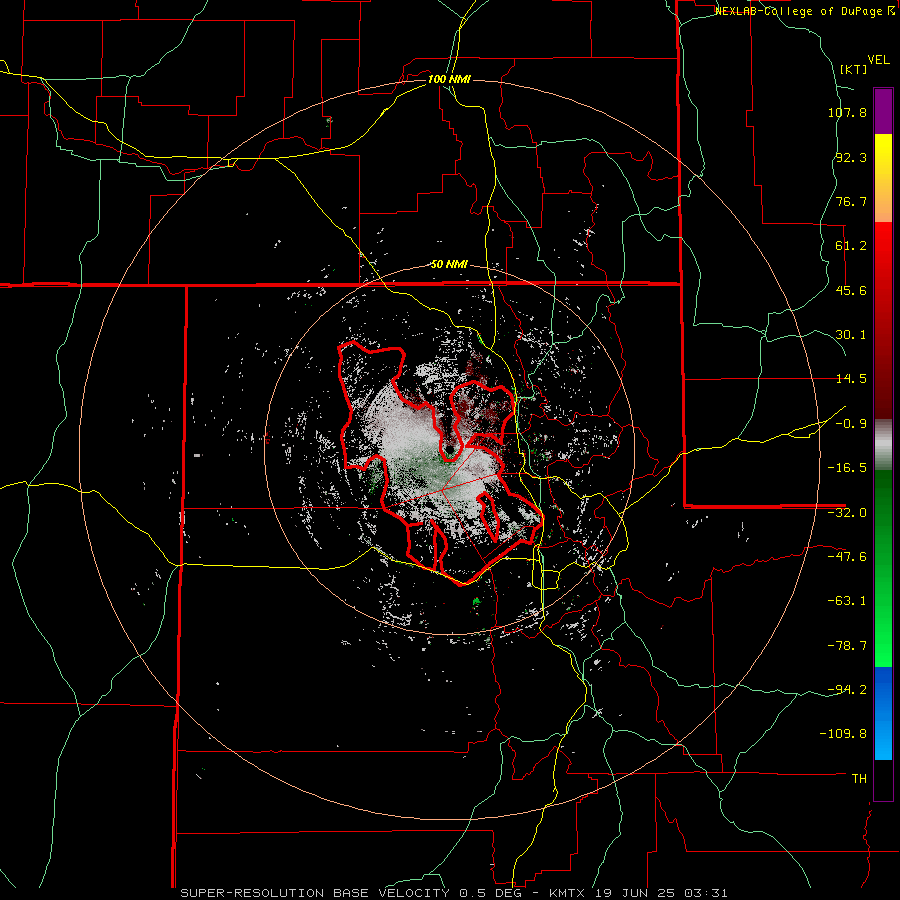Click the purple segment of velocity color bar
The image size is (900, 900).
pyautogui.click(x=883, y=111)
